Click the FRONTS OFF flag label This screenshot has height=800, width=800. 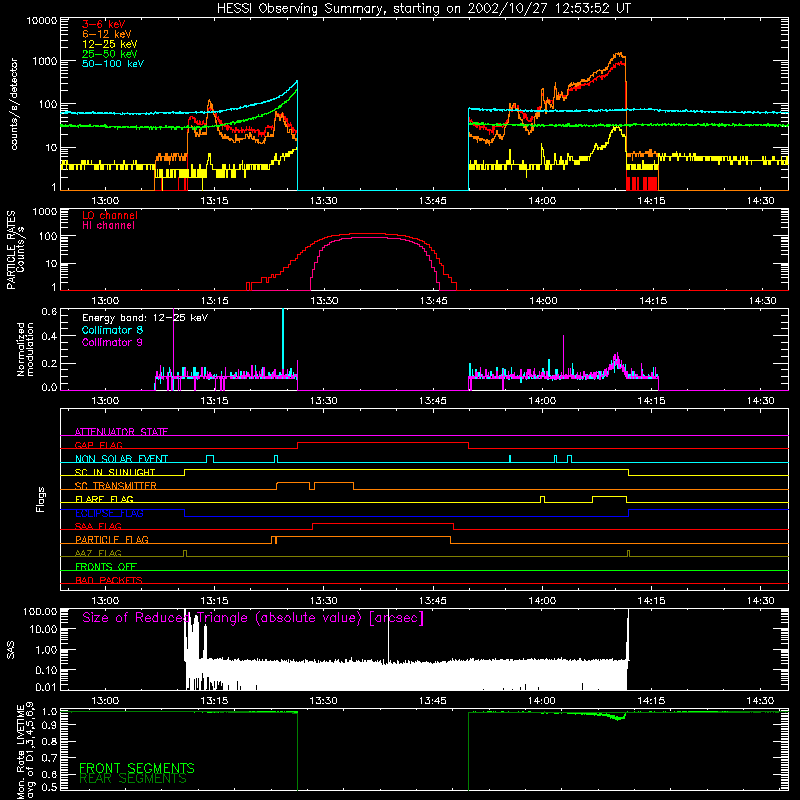(x=106, y=566)
